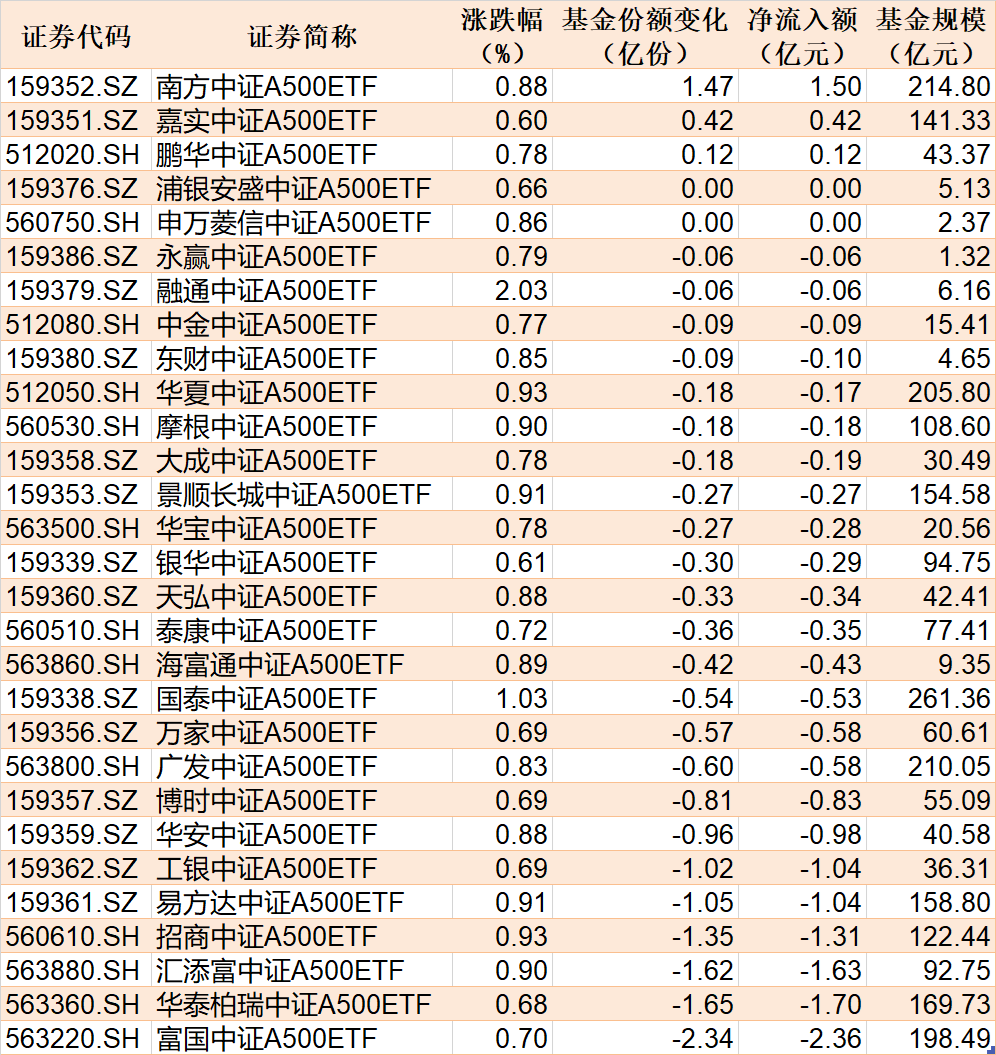Click the 广发中证A500ETF name cell
The height and width of the screenshot is (1055, 996).
point(267,767)
